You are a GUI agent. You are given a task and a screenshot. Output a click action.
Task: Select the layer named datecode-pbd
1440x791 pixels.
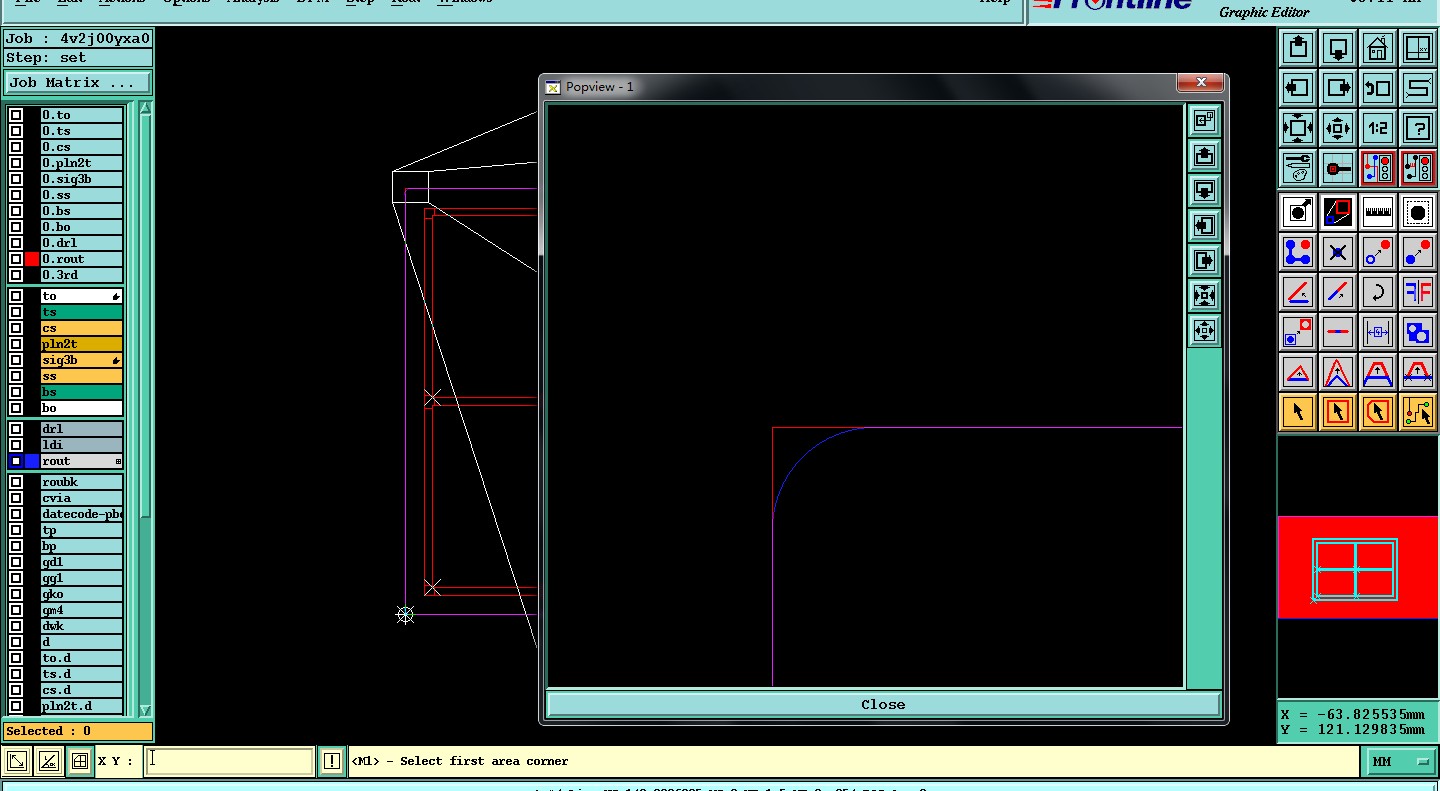[81, 514]
